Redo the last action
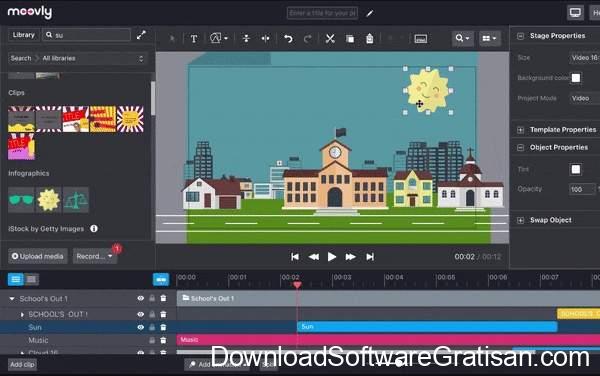This screenshot has width=600, height=376. tap(307, 39)
